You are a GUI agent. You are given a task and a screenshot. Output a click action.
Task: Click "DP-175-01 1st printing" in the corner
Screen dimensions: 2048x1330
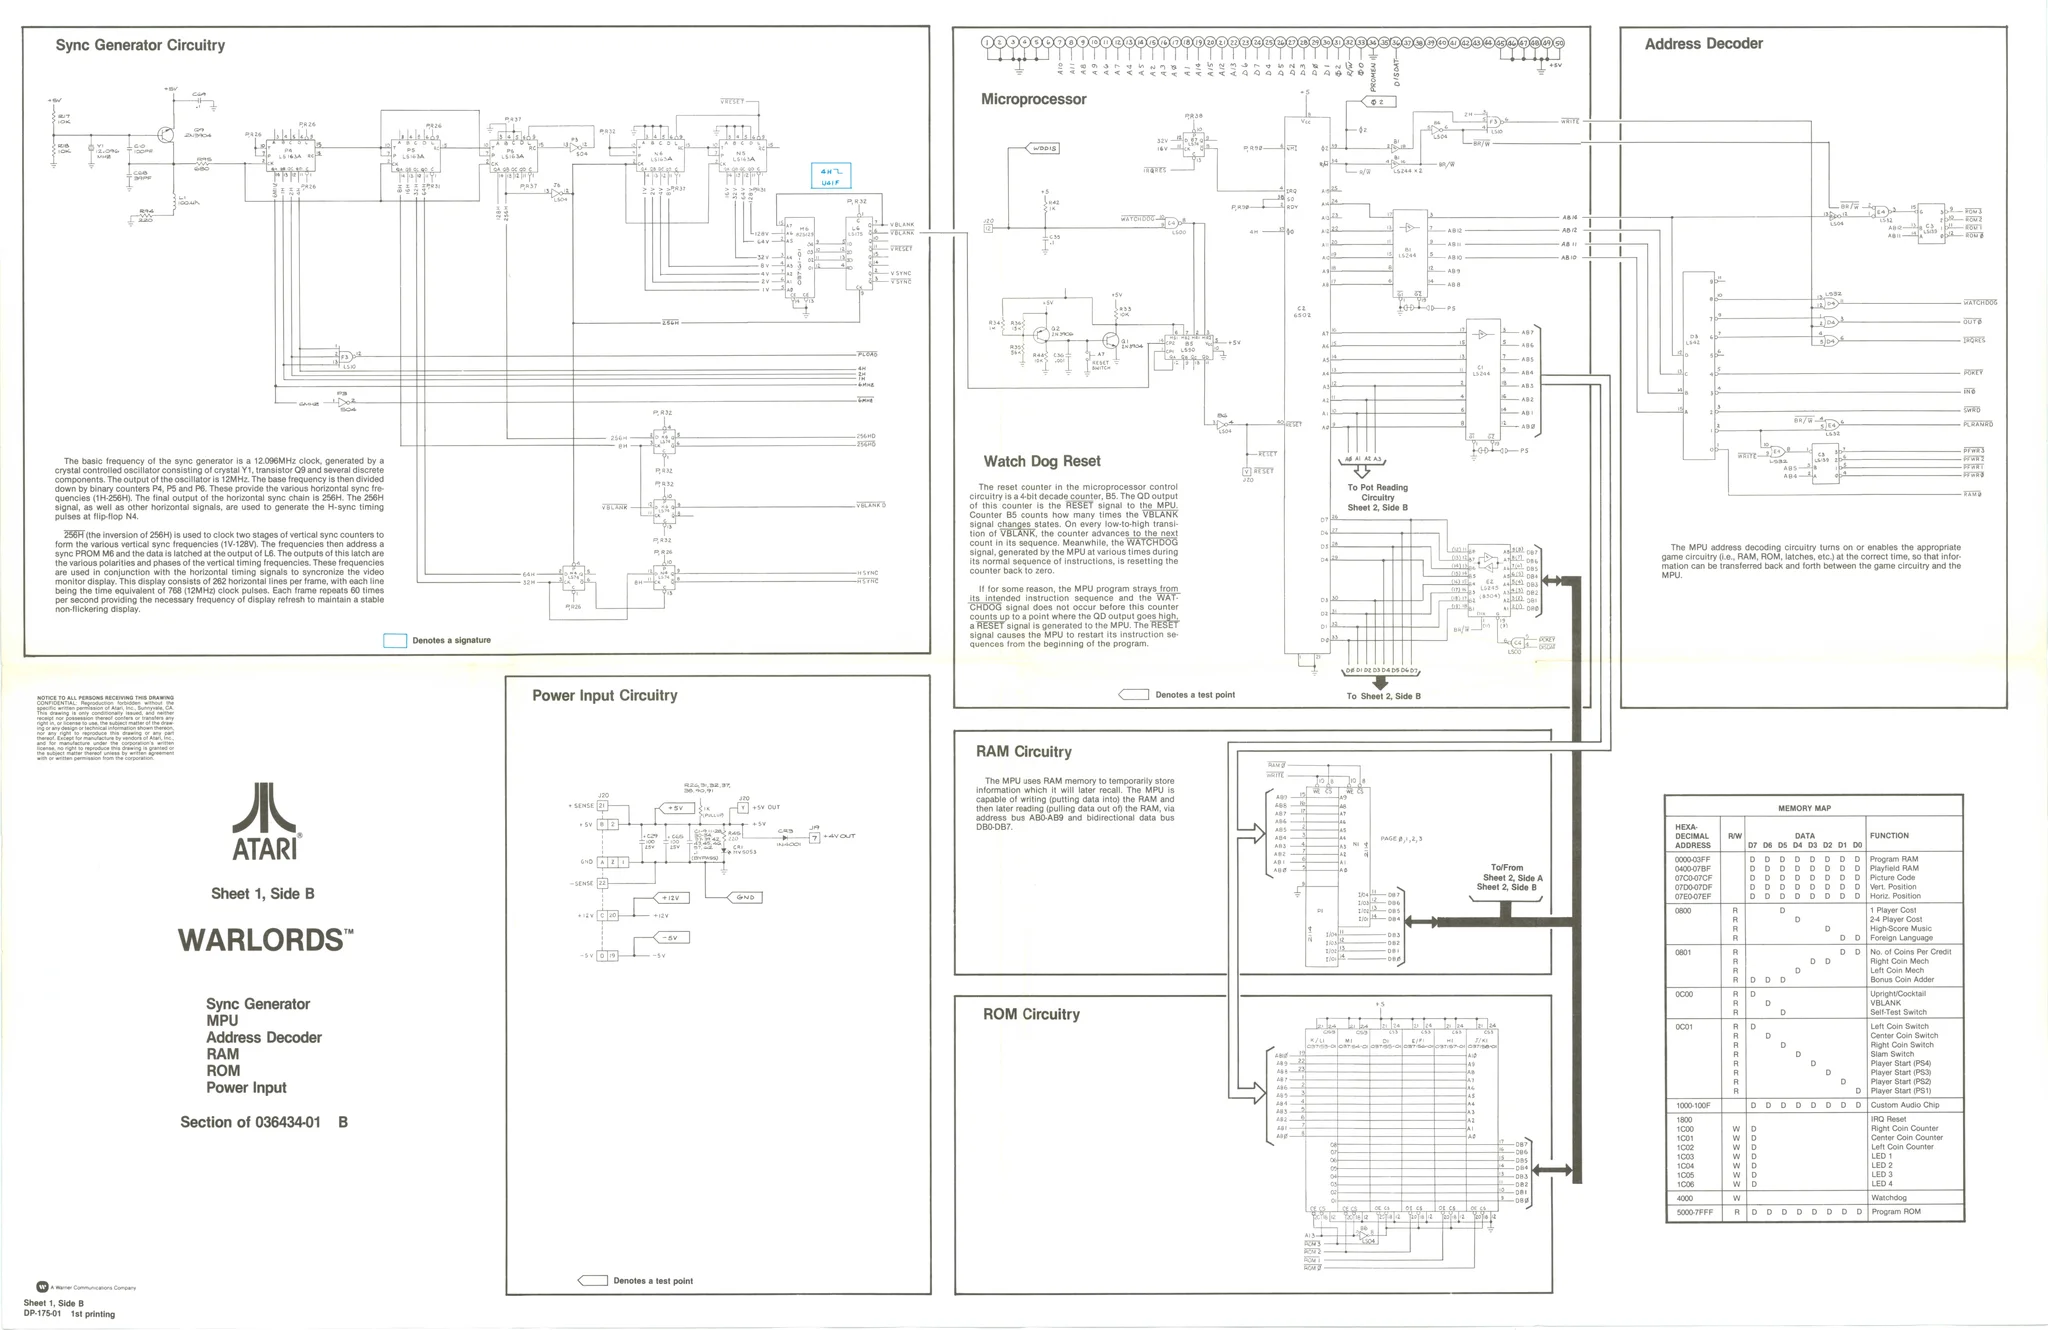click(x=69, y=1314)
